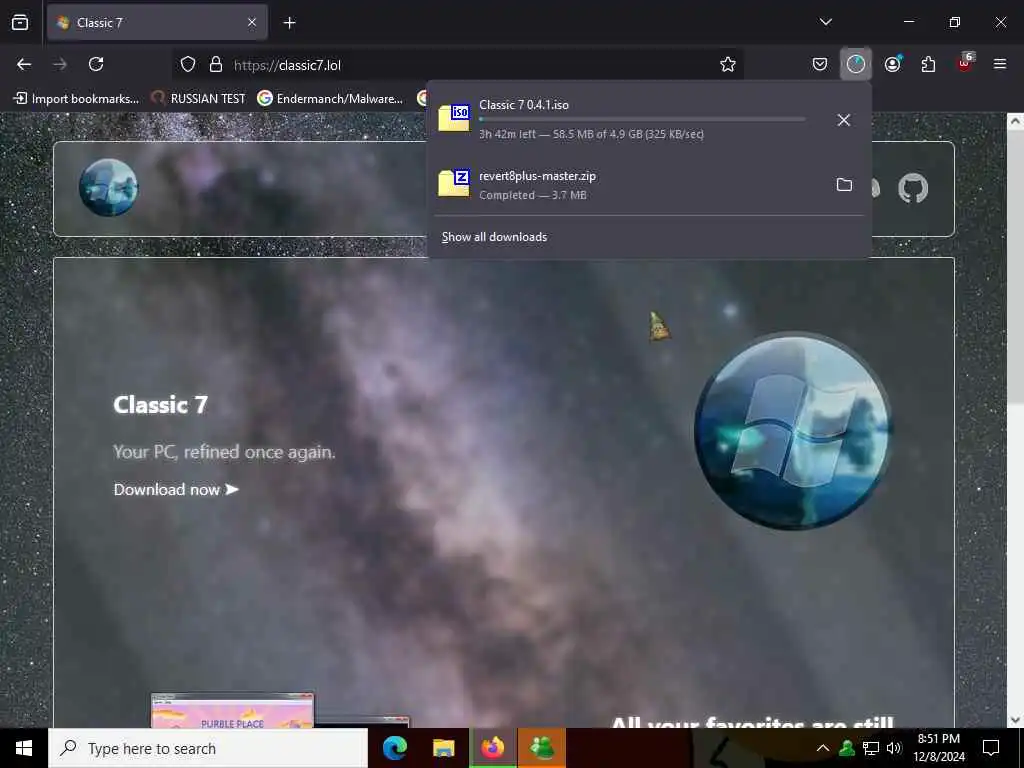Click the taskbar search box
Viewport: 1024px width, 768px height.
[208, 748]
